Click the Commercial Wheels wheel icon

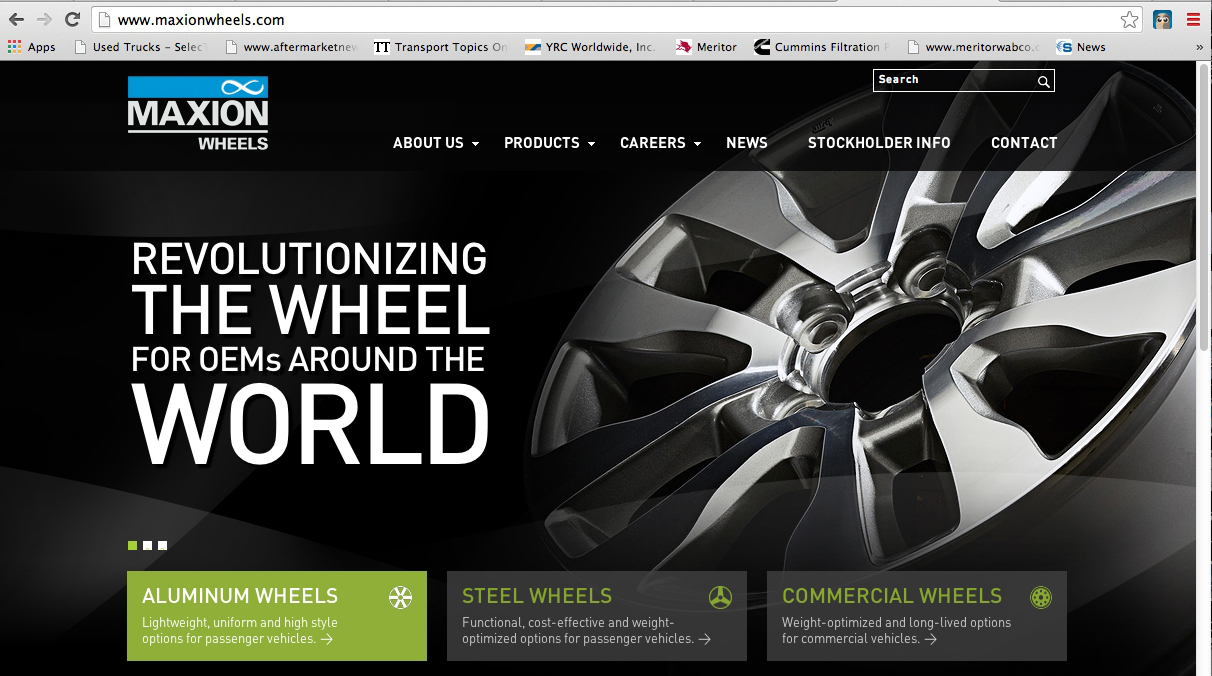click(1041, 595)
